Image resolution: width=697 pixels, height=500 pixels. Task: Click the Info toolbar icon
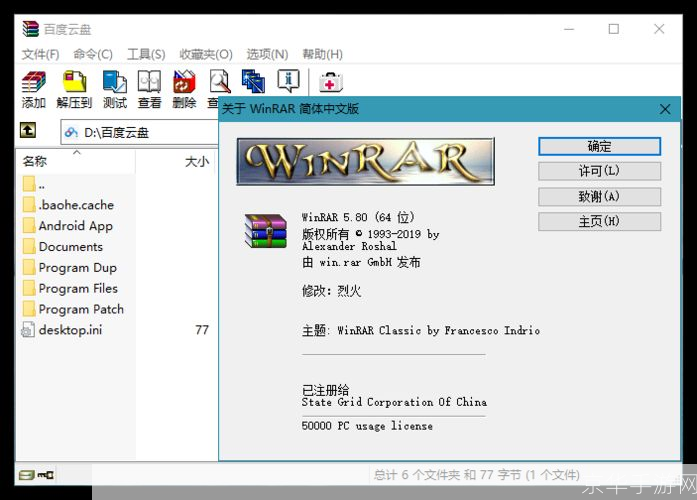coord(288,81)
